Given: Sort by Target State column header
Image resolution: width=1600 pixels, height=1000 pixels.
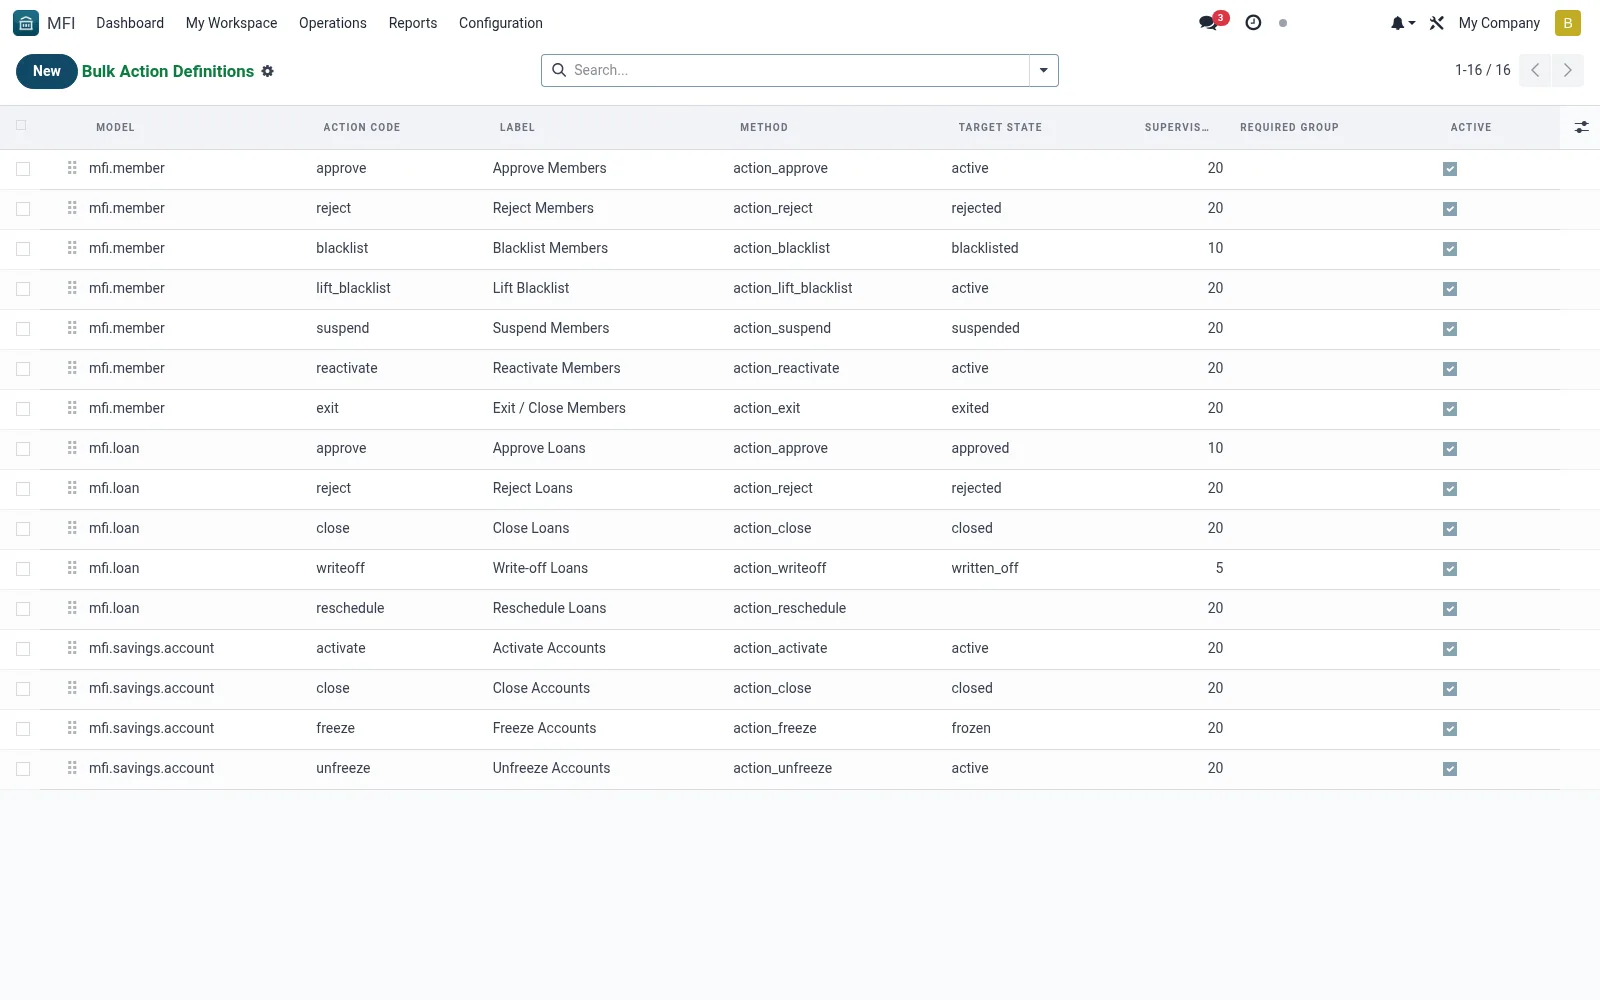Looking at the screenshot, I should click(1000, 127).
